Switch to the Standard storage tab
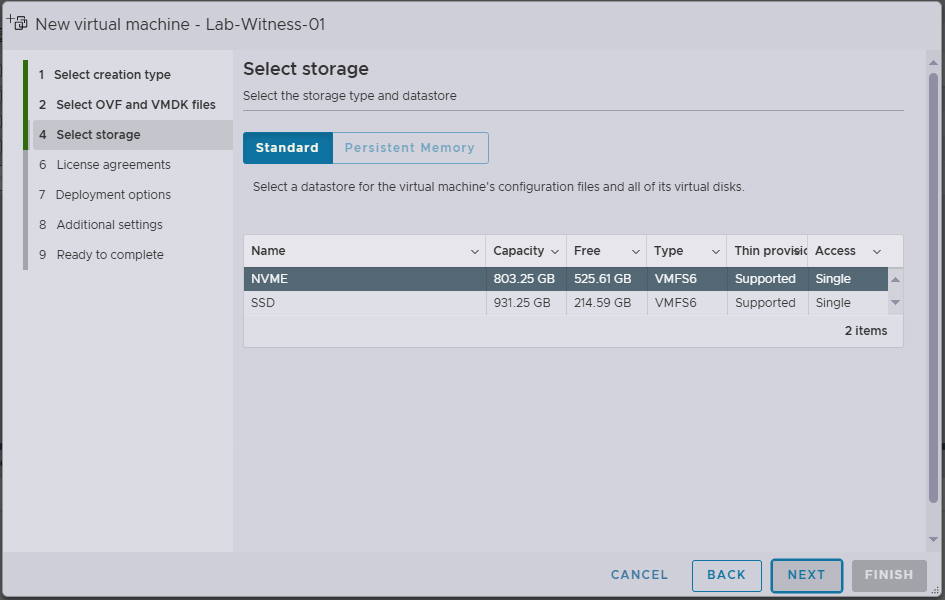 click(287, 148)
